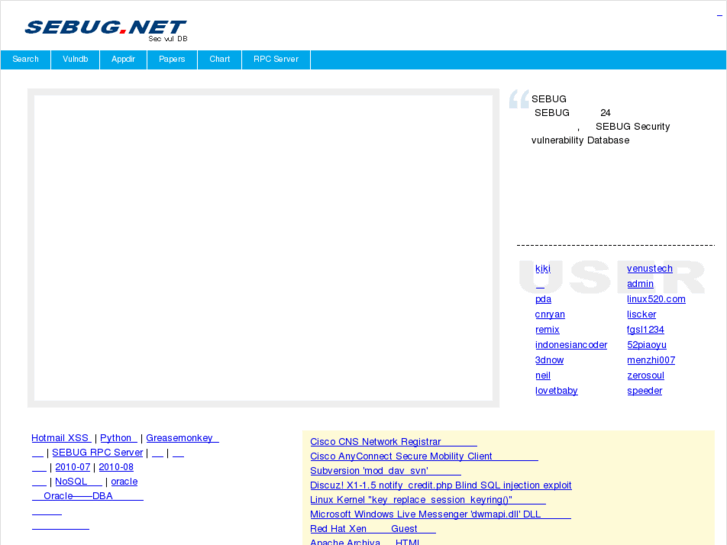The image size is (727, 545).
Task: Open the Hotmail XSS tag link
Action: pos(61,438)
